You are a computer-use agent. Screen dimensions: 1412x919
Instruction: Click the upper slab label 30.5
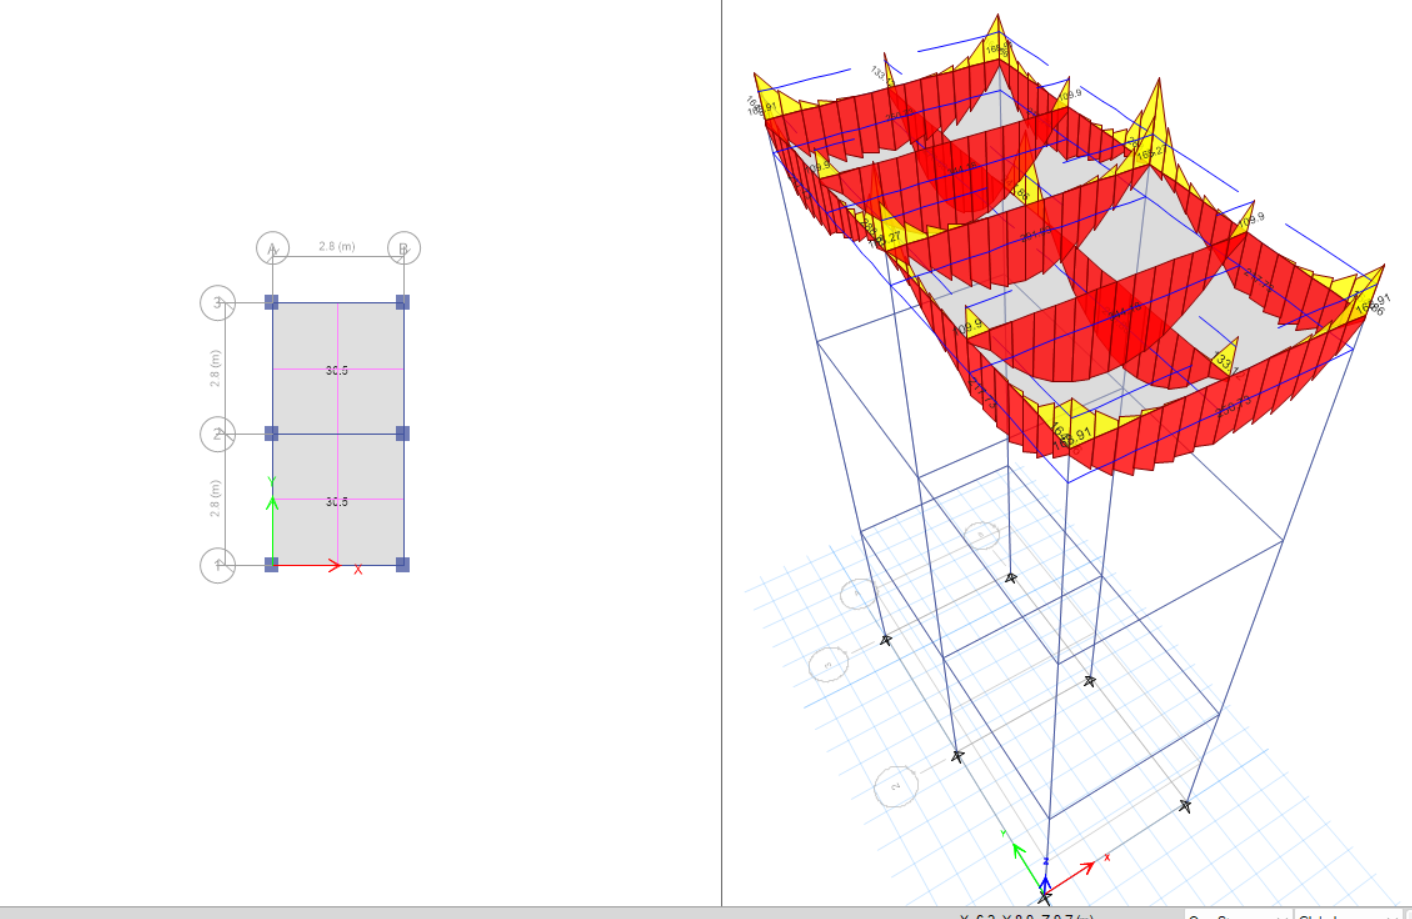(x=337, y=371)
